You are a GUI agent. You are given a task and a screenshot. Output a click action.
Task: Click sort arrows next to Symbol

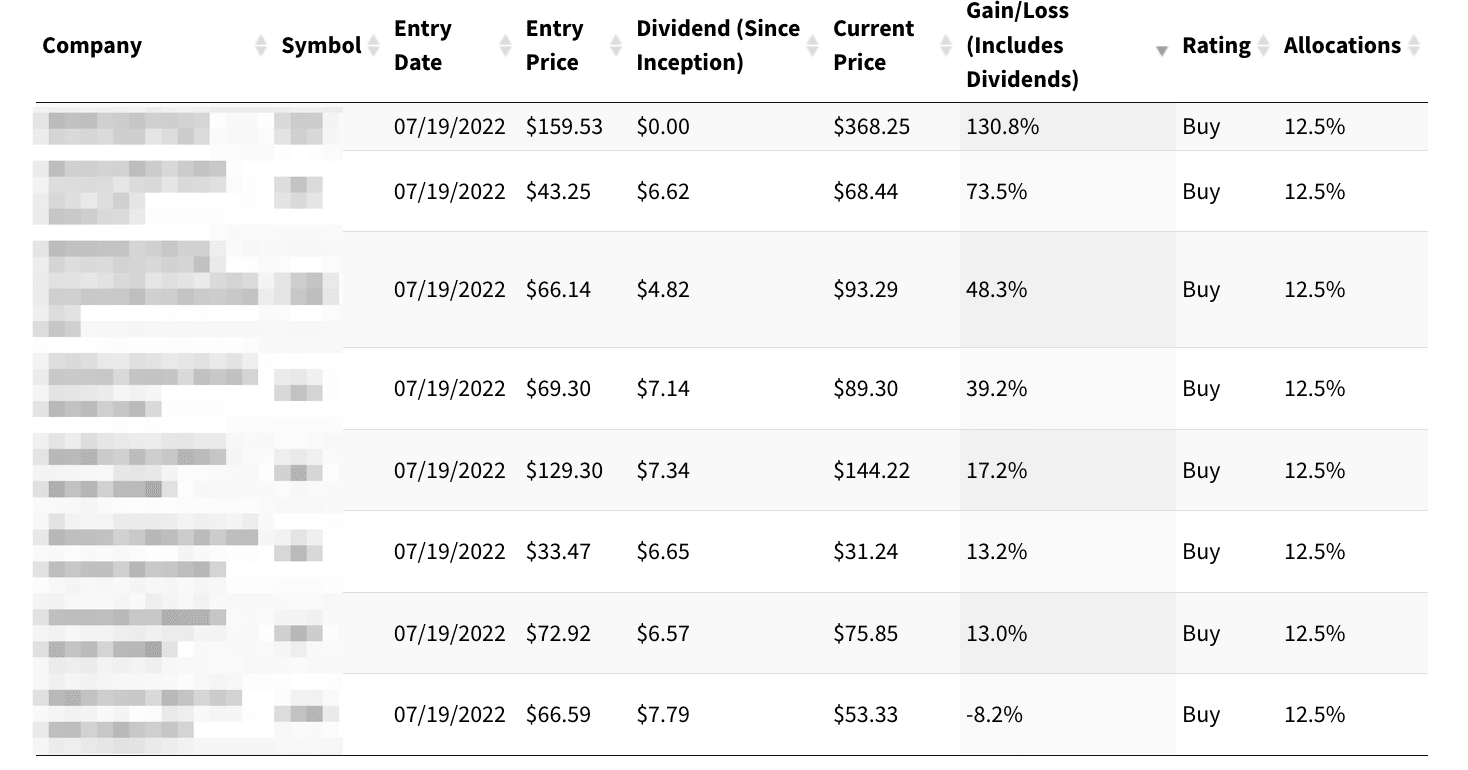pos(373,46)
